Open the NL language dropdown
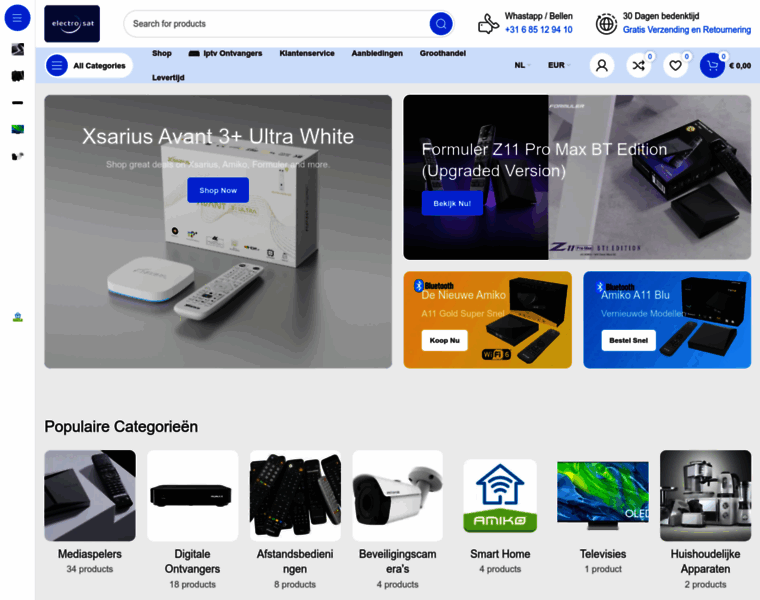The width and height of the screenshot is (760, 600). click(x=522, y=65)
